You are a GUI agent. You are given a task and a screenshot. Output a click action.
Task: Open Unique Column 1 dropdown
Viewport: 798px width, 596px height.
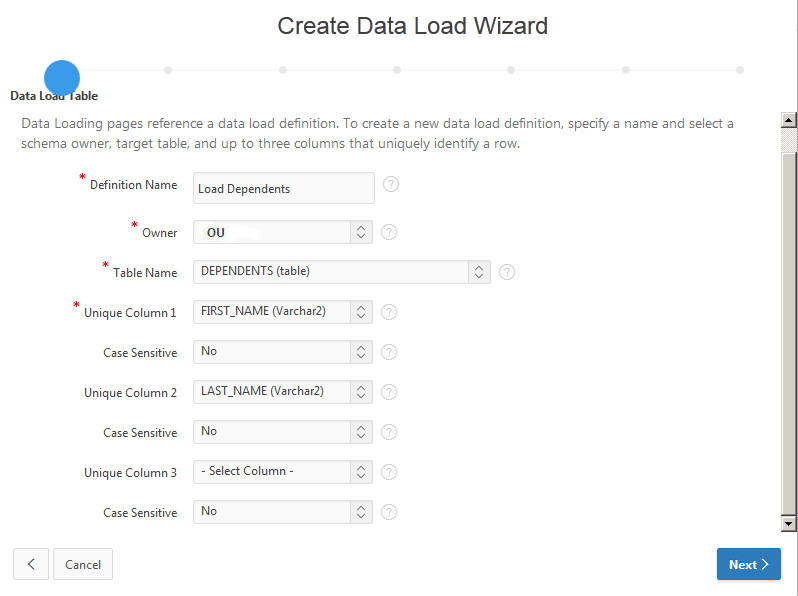tap(282, 312)
